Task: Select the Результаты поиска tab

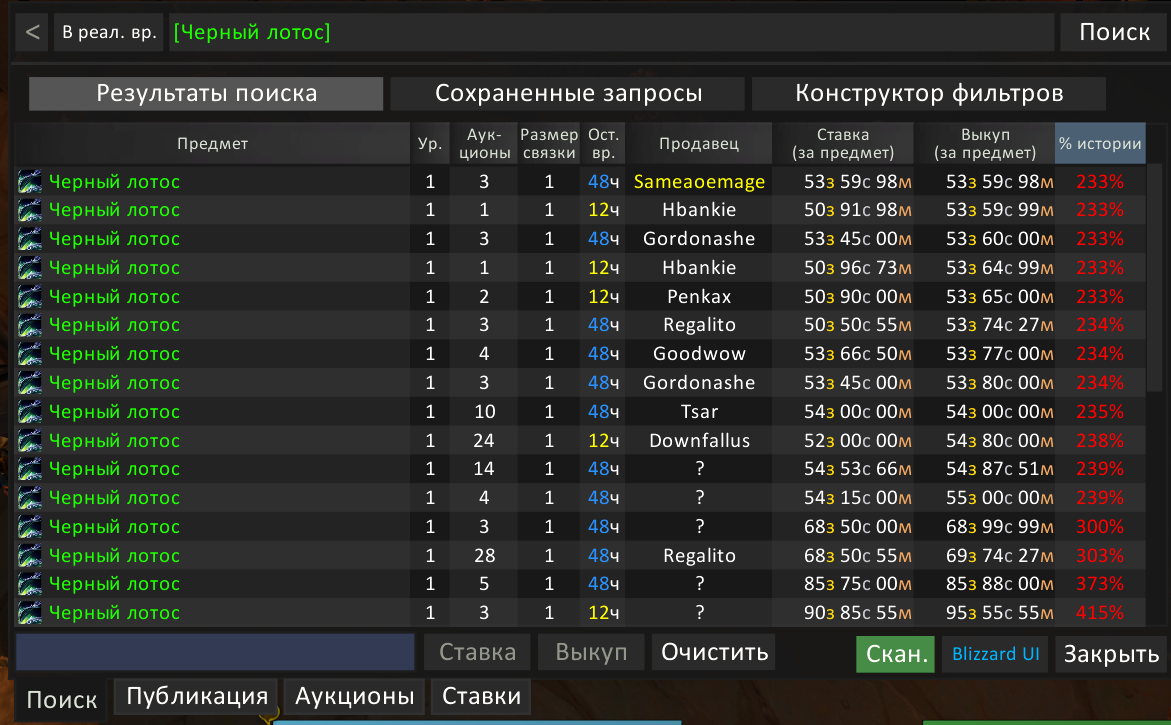Action: (206, 93)
